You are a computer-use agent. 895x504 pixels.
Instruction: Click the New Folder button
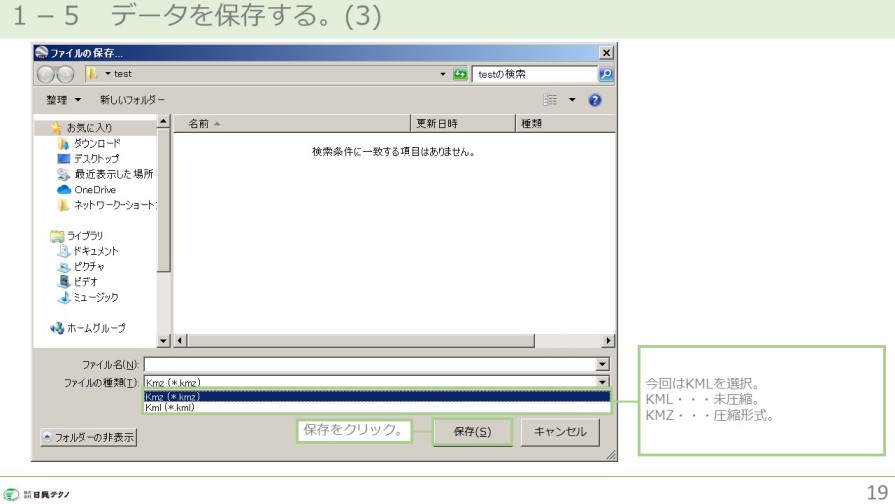pos(132,100)
